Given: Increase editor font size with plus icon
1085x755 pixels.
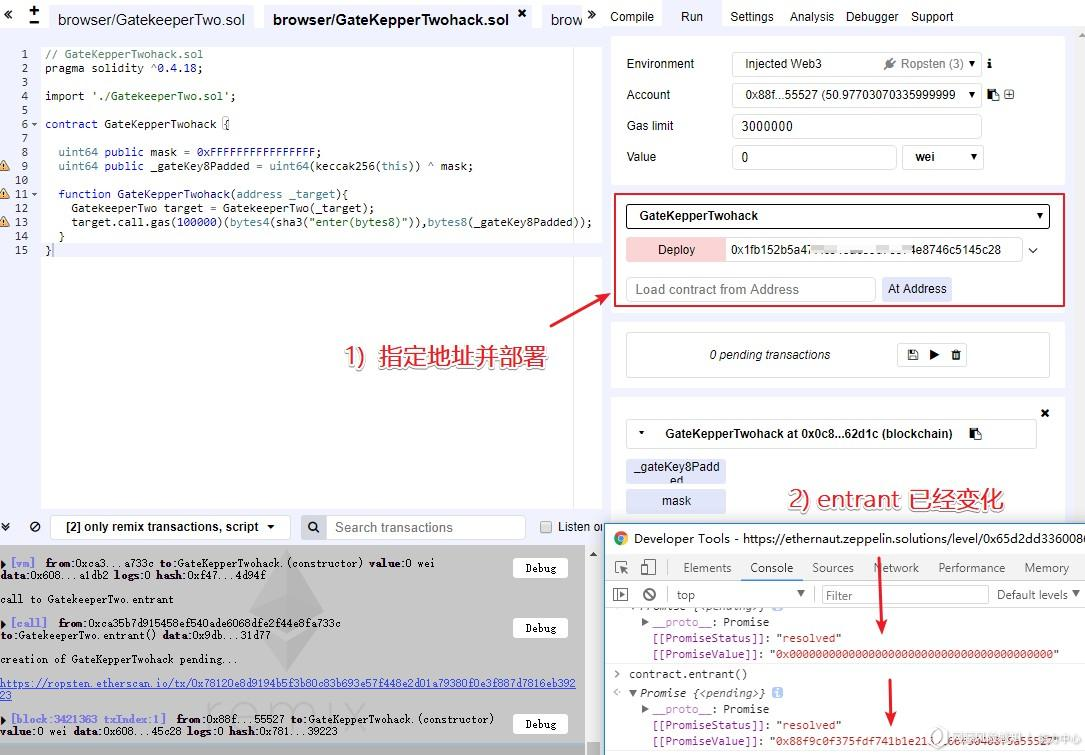Looking at the screenshot, I should 34,10.
